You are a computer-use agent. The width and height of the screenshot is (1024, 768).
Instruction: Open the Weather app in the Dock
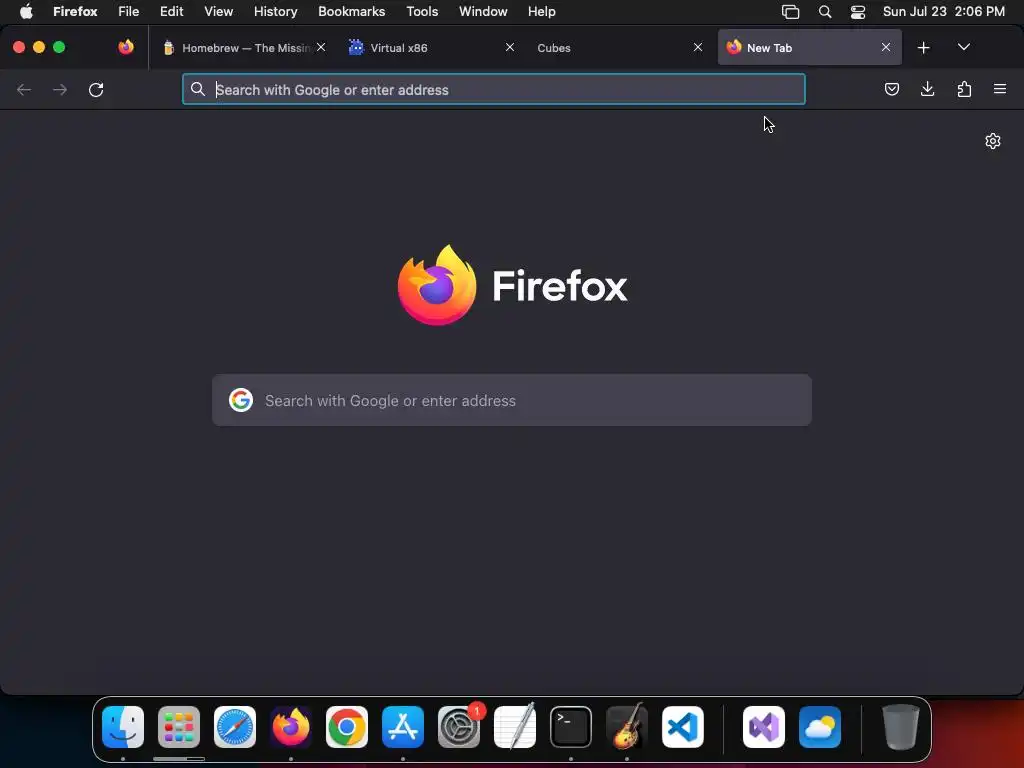[x=820, y=727]
